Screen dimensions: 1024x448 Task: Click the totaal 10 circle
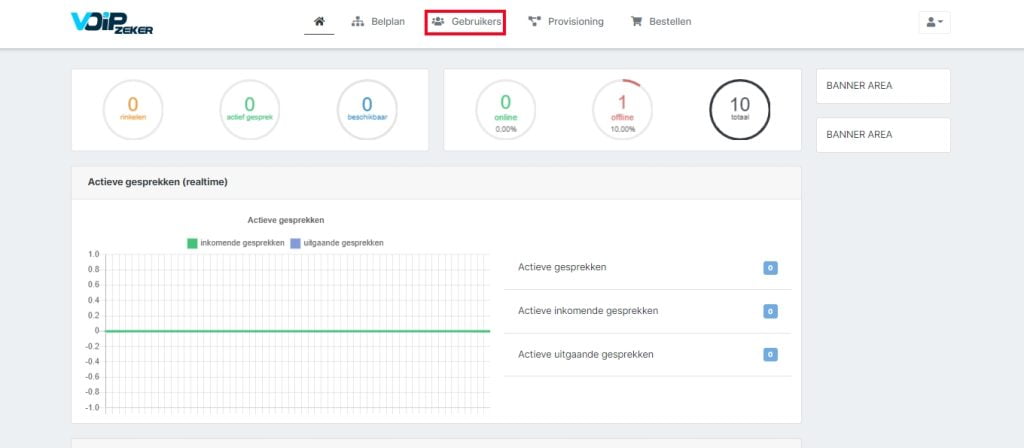click(740, 110)
